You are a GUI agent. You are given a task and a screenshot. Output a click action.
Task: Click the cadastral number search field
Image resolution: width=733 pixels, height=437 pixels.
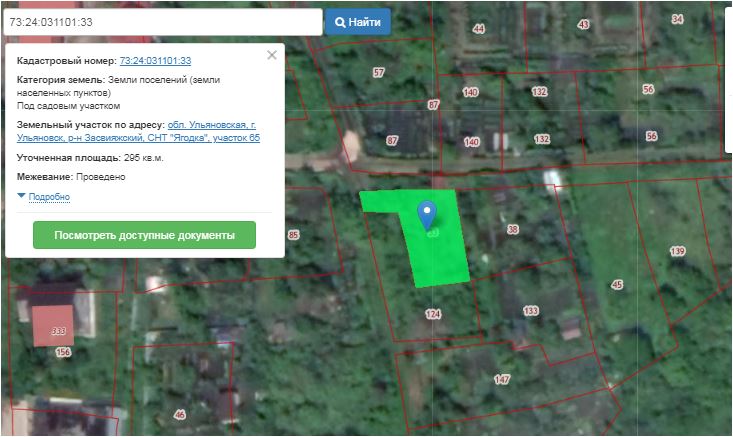[162, 22]
